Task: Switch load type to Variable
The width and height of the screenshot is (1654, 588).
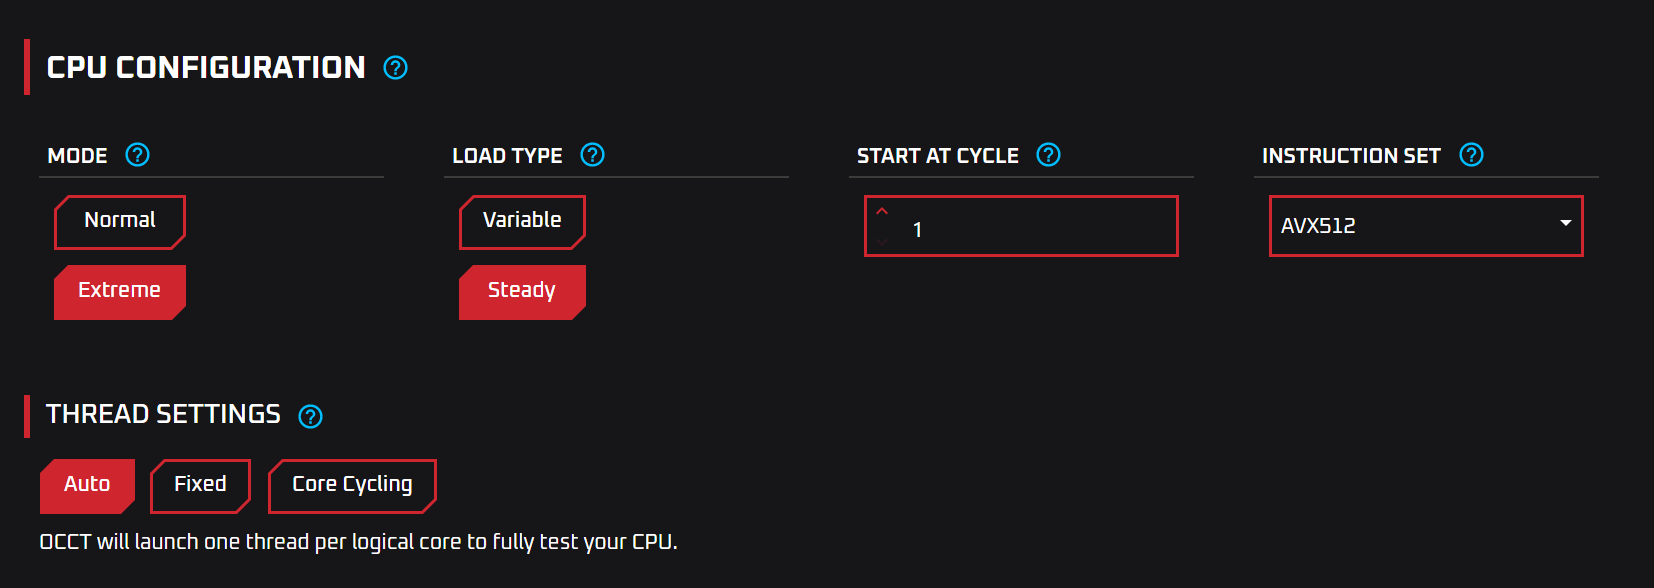Action: (522, 222)
